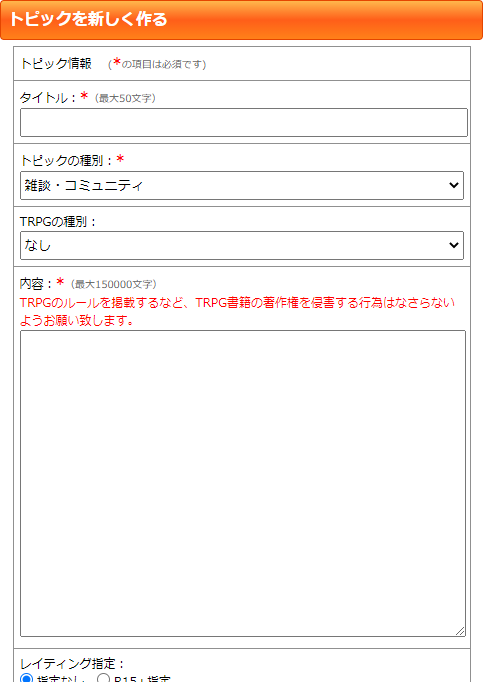
Task: Open the TRPGの種別 dropdown showing なし
Action: (x=242, y=245)
